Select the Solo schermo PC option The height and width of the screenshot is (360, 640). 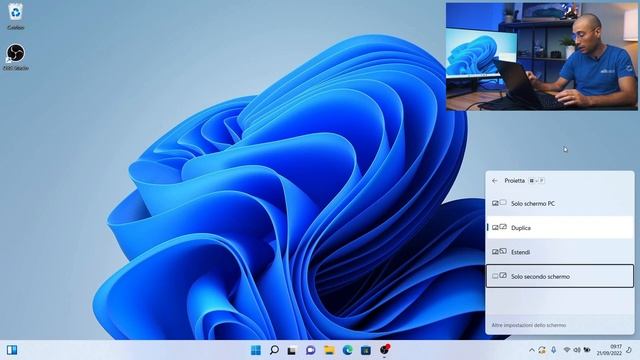[x=560, y=203]
